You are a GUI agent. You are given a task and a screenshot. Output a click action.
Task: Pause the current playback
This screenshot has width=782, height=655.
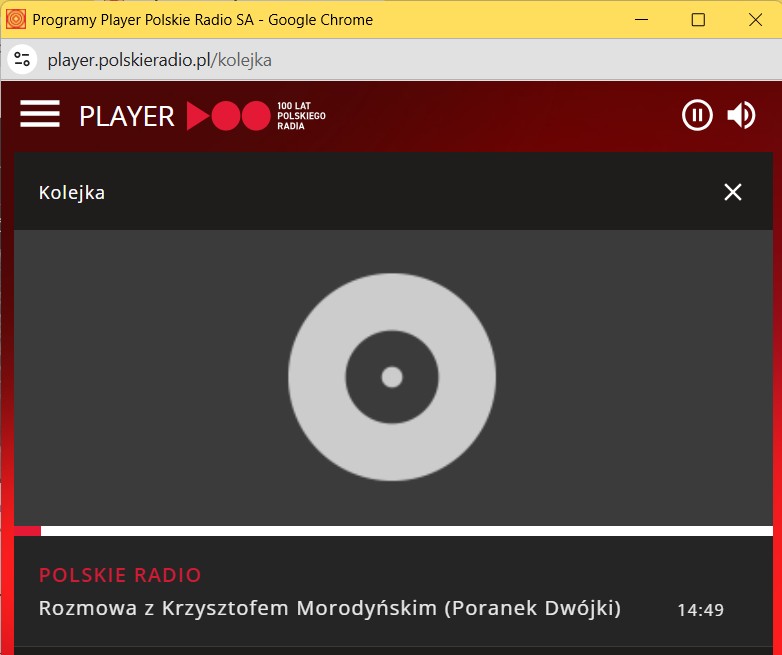[697, 115]
